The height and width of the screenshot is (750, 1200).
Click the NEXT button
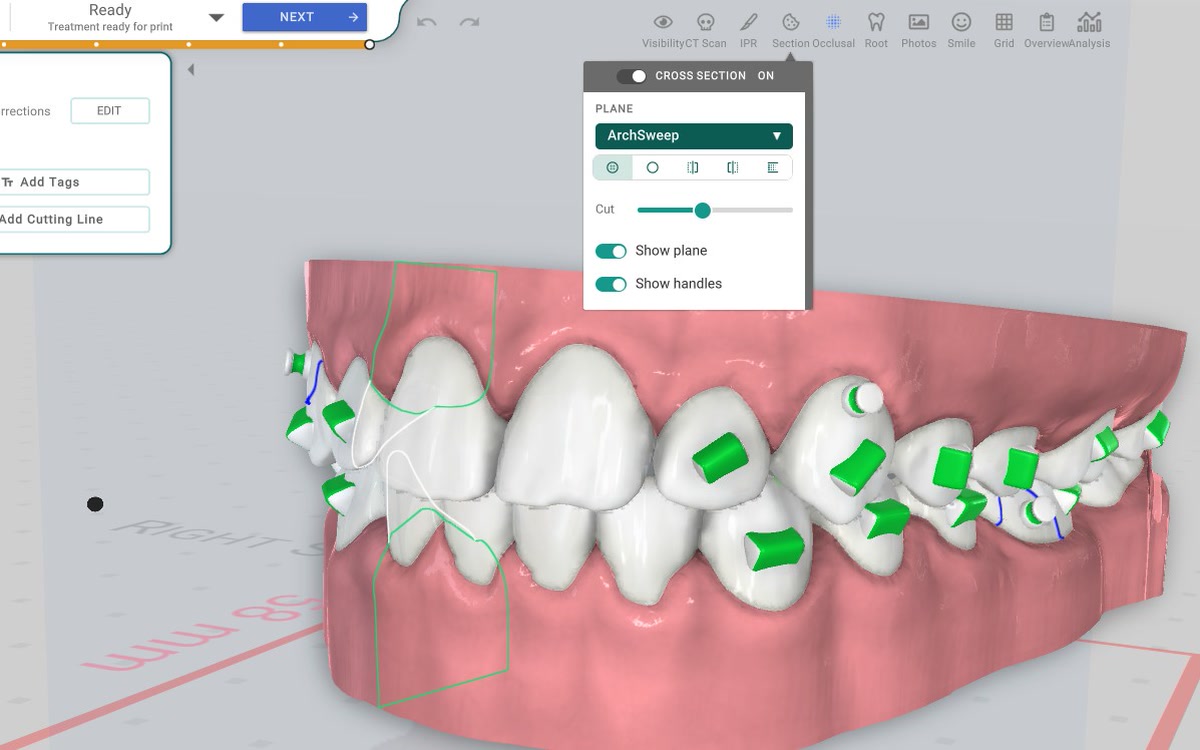click(304, 17)
